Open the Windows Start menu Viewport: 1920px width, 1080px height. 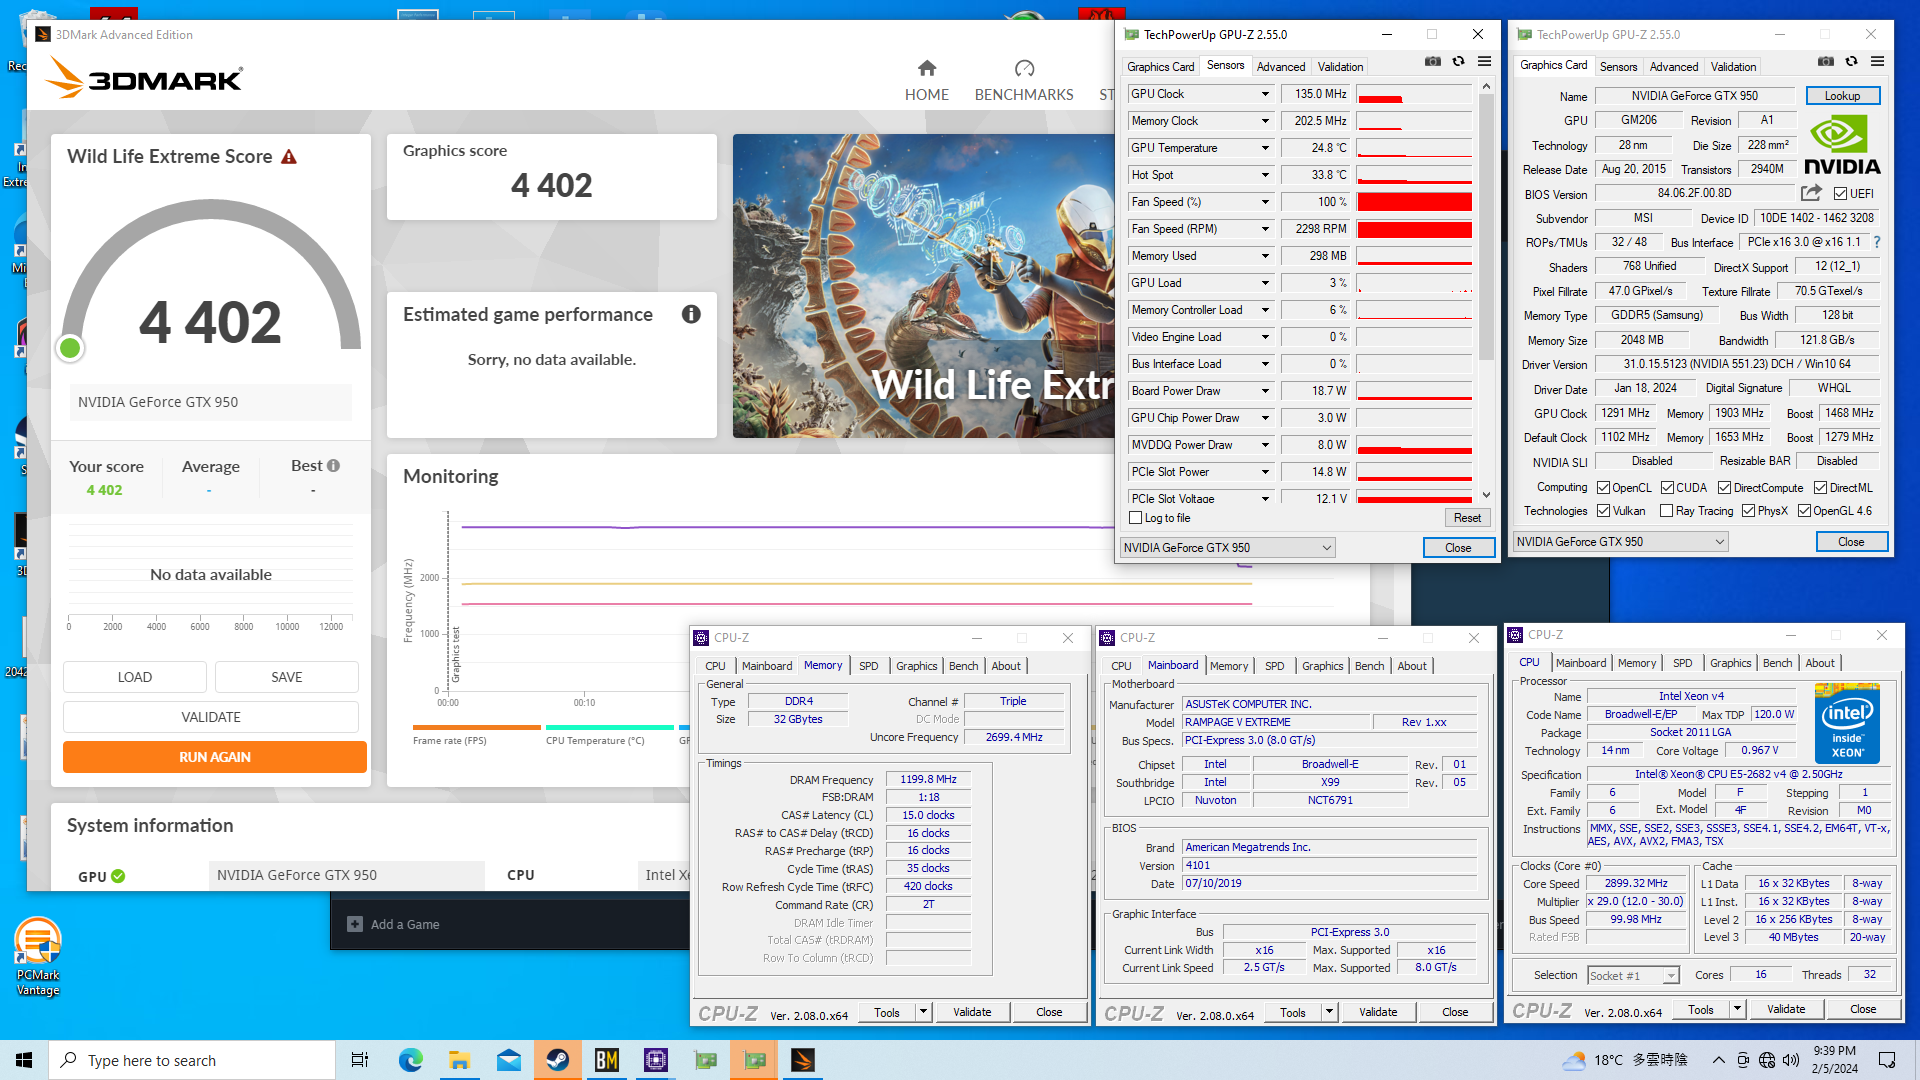point(24,1060)
